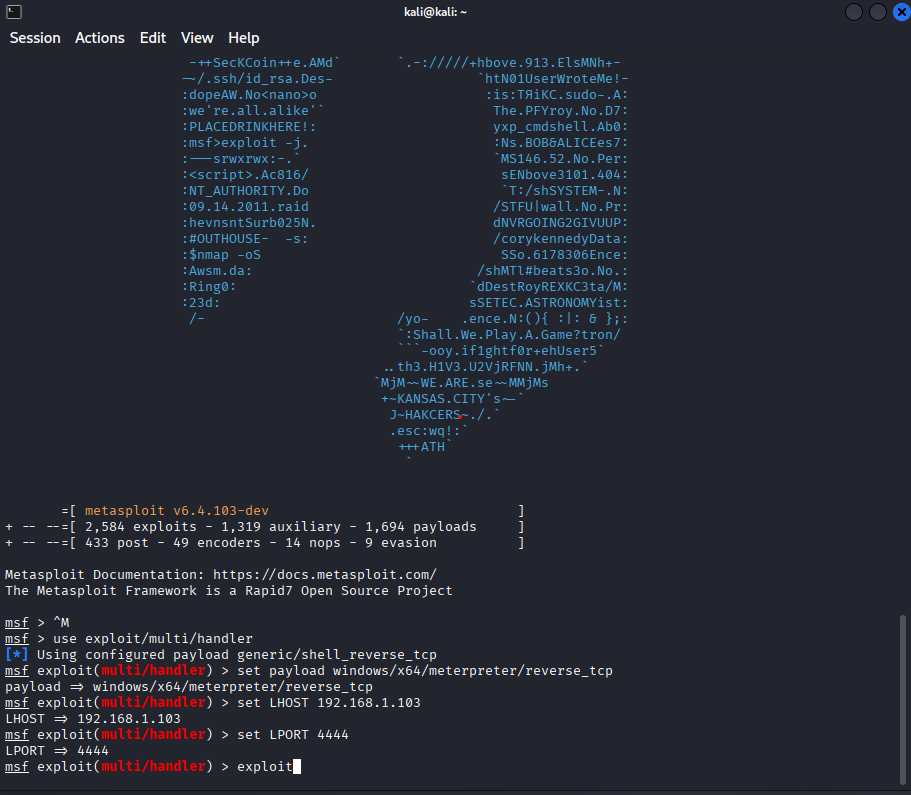This screenshot has height=795, width=911.
Task: Click the docs.metasploit.com URL
Action: coord(325,575)
